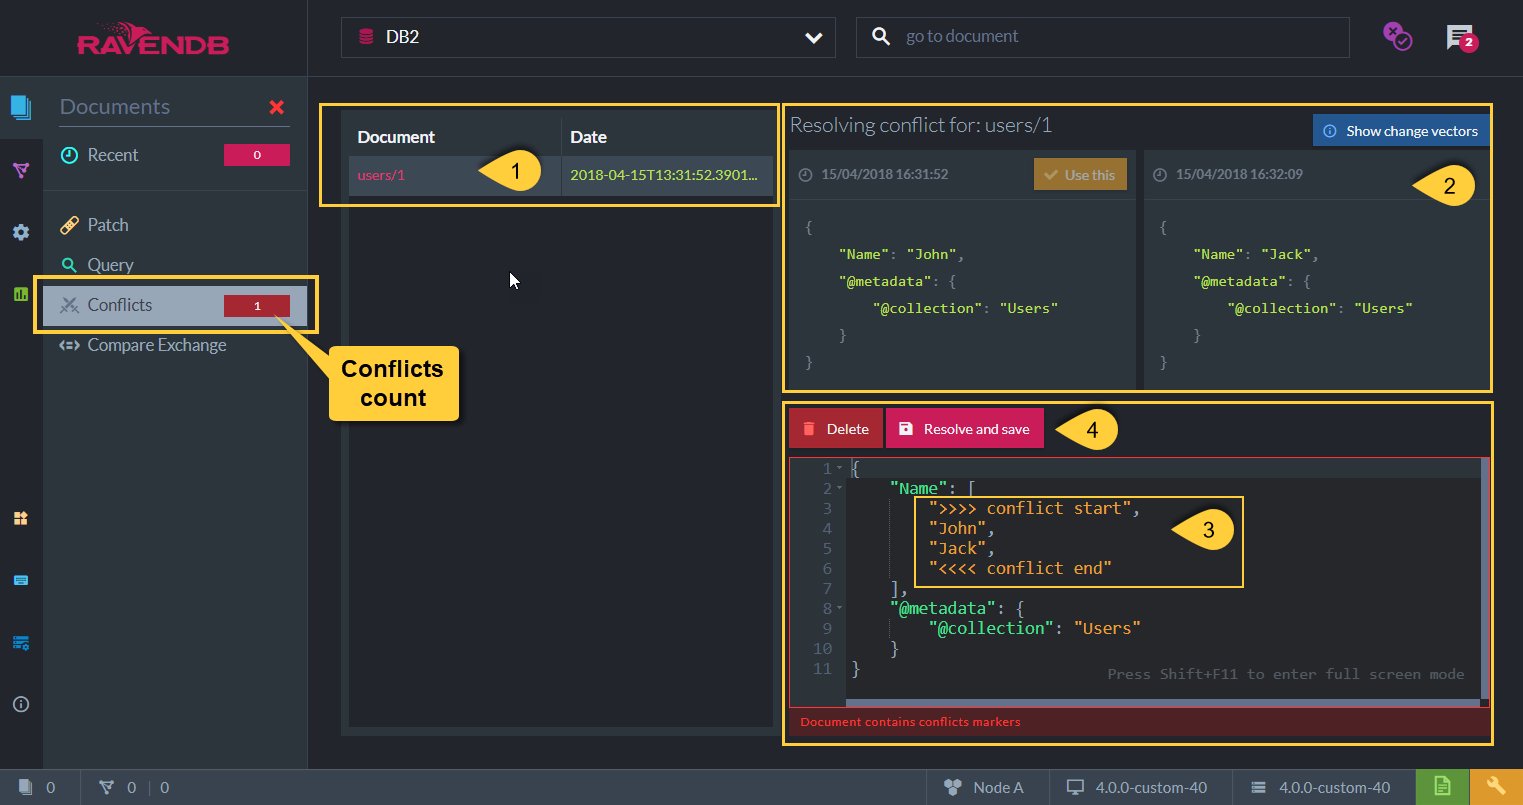Click the Document column header

396,137
